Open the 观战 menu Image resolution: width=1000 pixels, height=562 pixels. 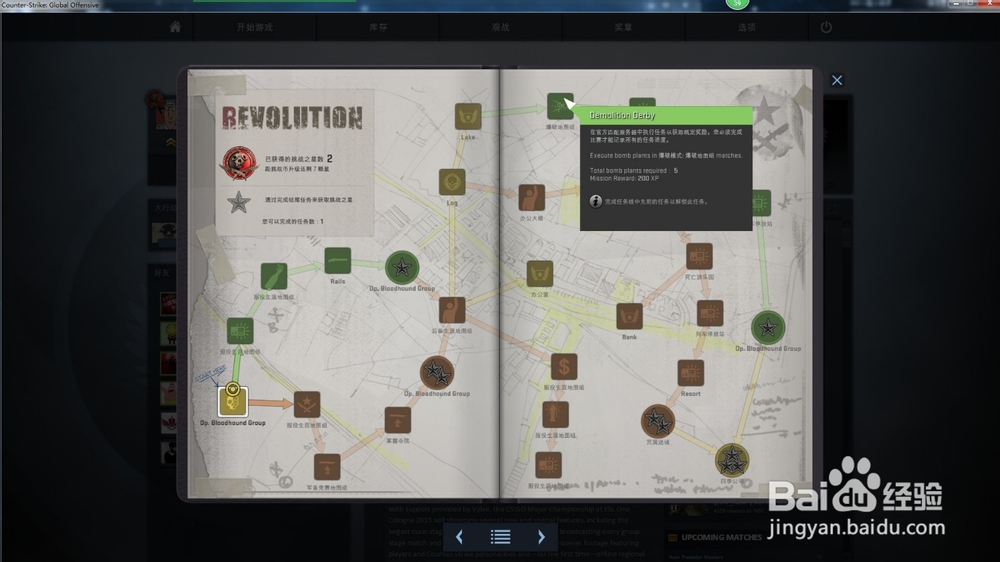[x=501, y=27]
